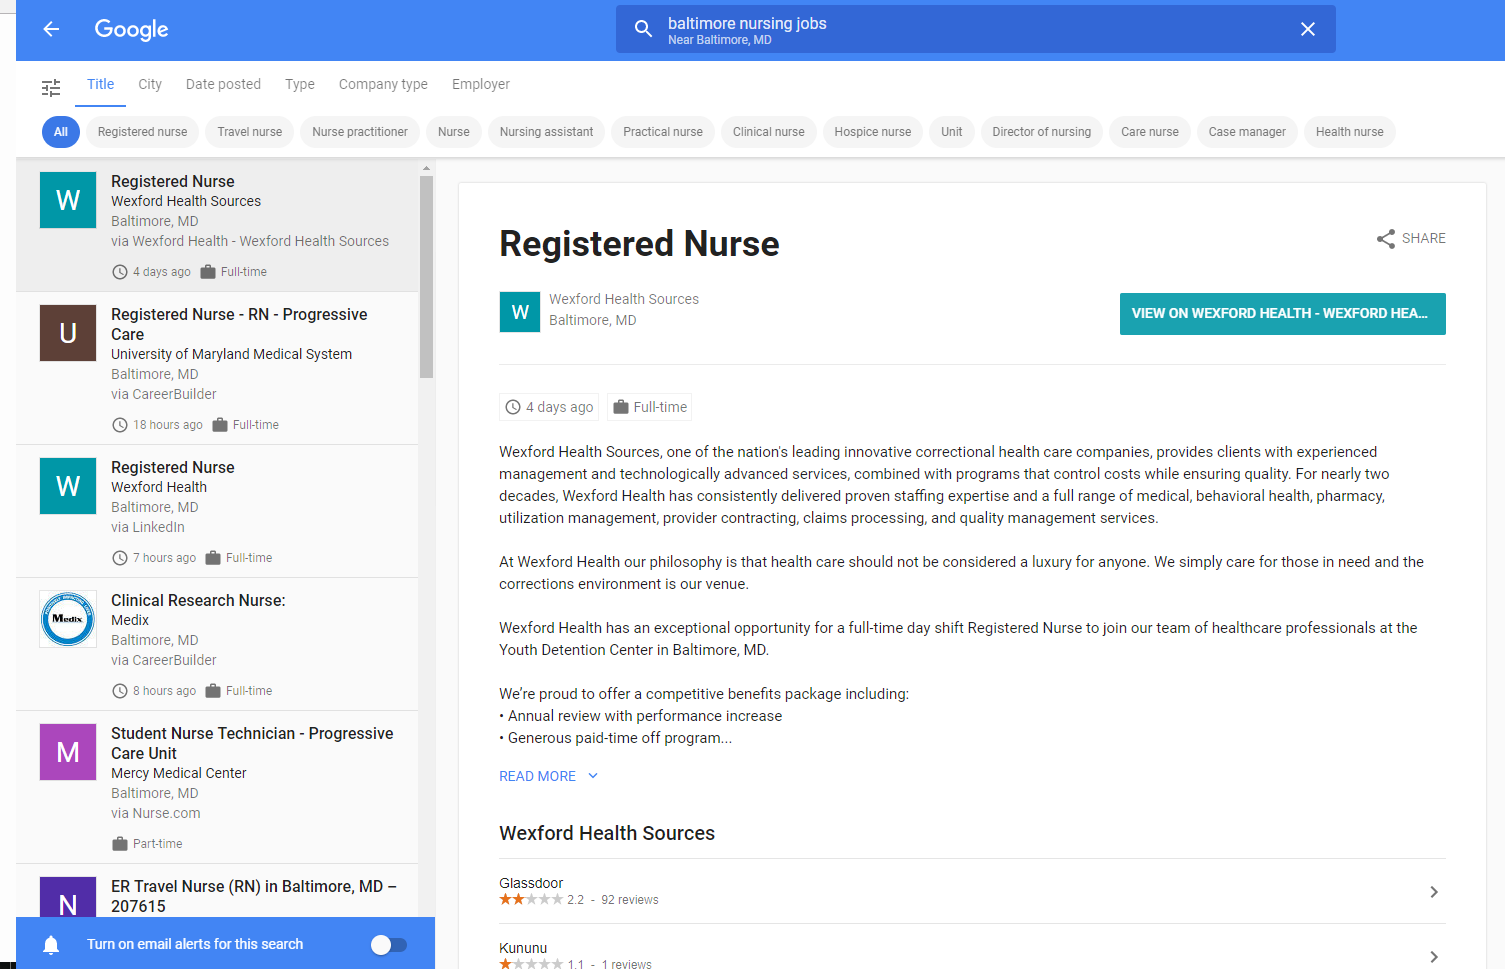The image size is (1505, 969).
Task: Click the University of Maryland 'U' logo icon
Action: (68, 333)
